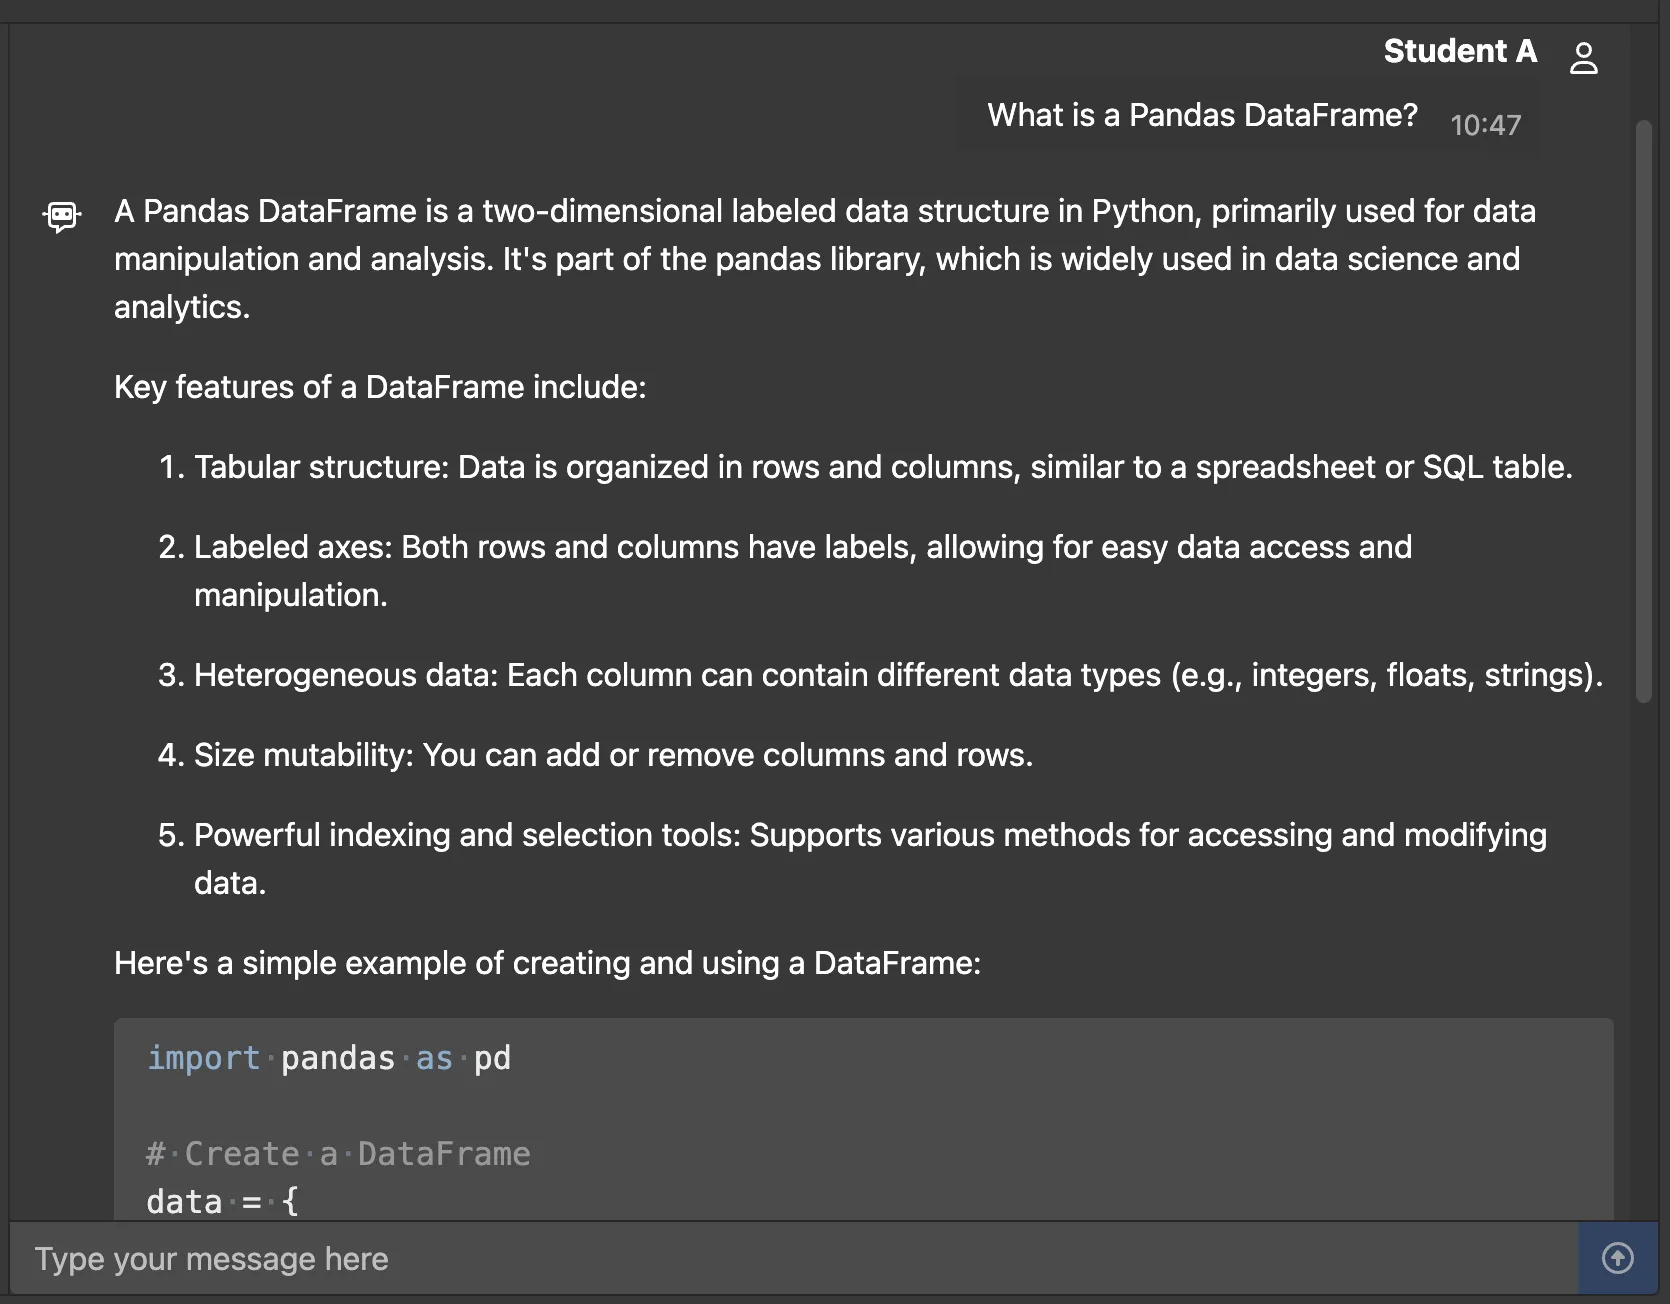The height and width of the screenshot is (1304, 1670).
Task: Focus the 'Type your message here' field
Action: coord(790,1259)
